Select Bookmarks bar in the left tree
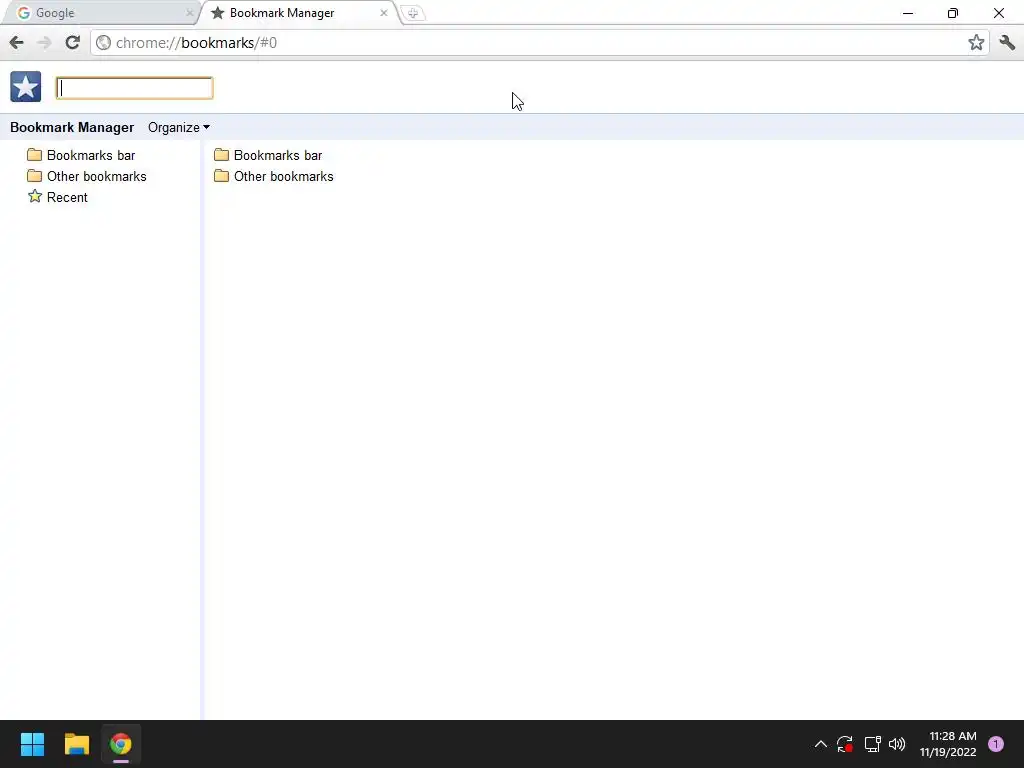 [91, 155]
